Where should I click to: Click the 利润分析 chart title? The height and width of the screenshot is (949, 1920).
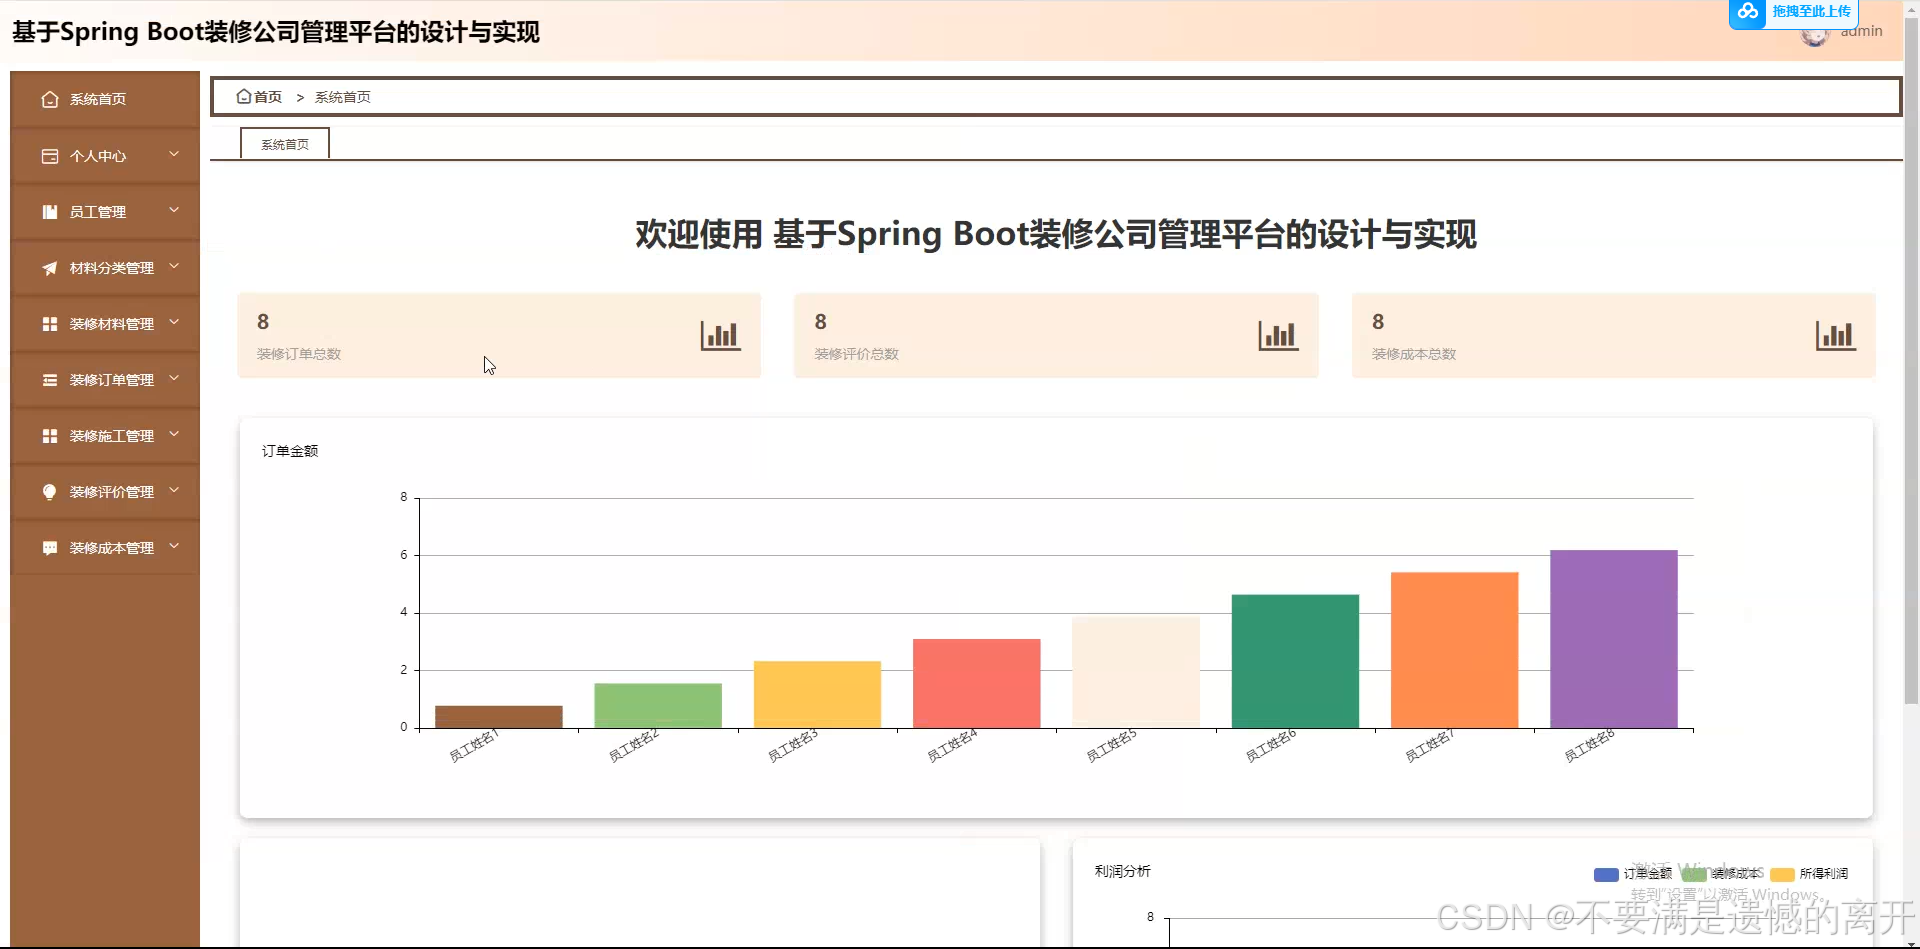click(x=1123, y=871)
